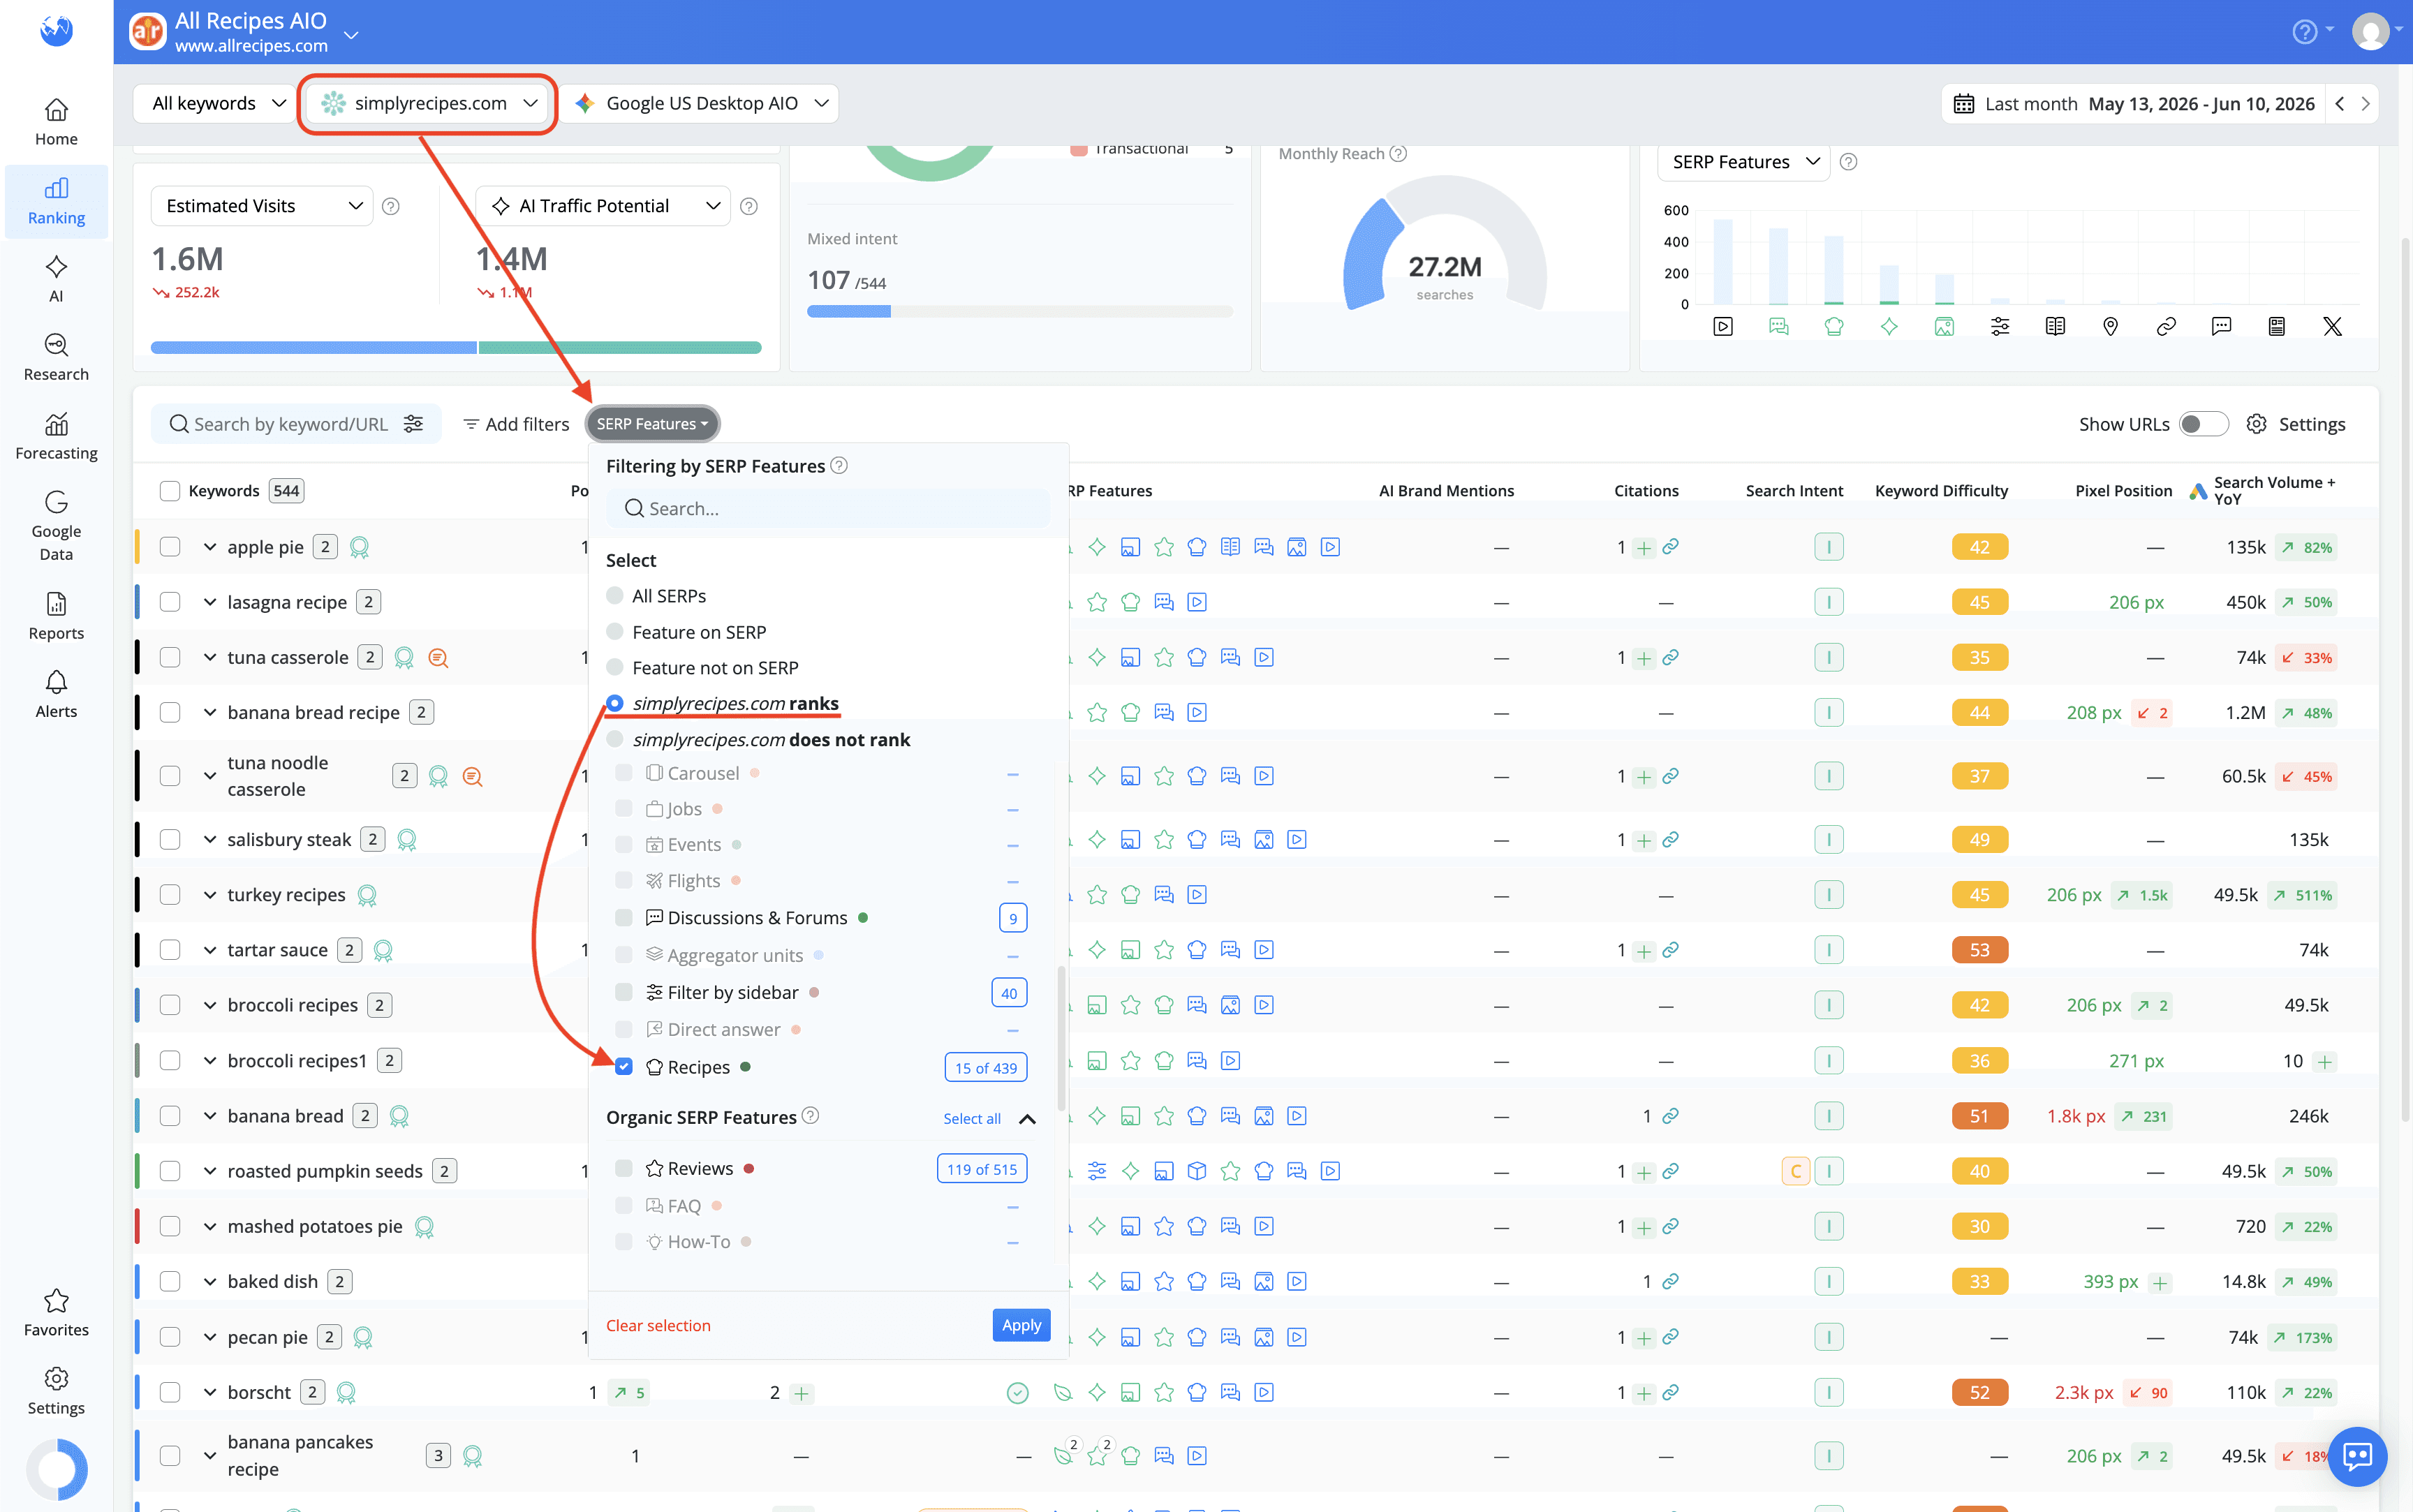Open the Estimated Visits metric dropdown
Image resolution: width=2413 pixels, height=1512 pixels.
point(262,206)
